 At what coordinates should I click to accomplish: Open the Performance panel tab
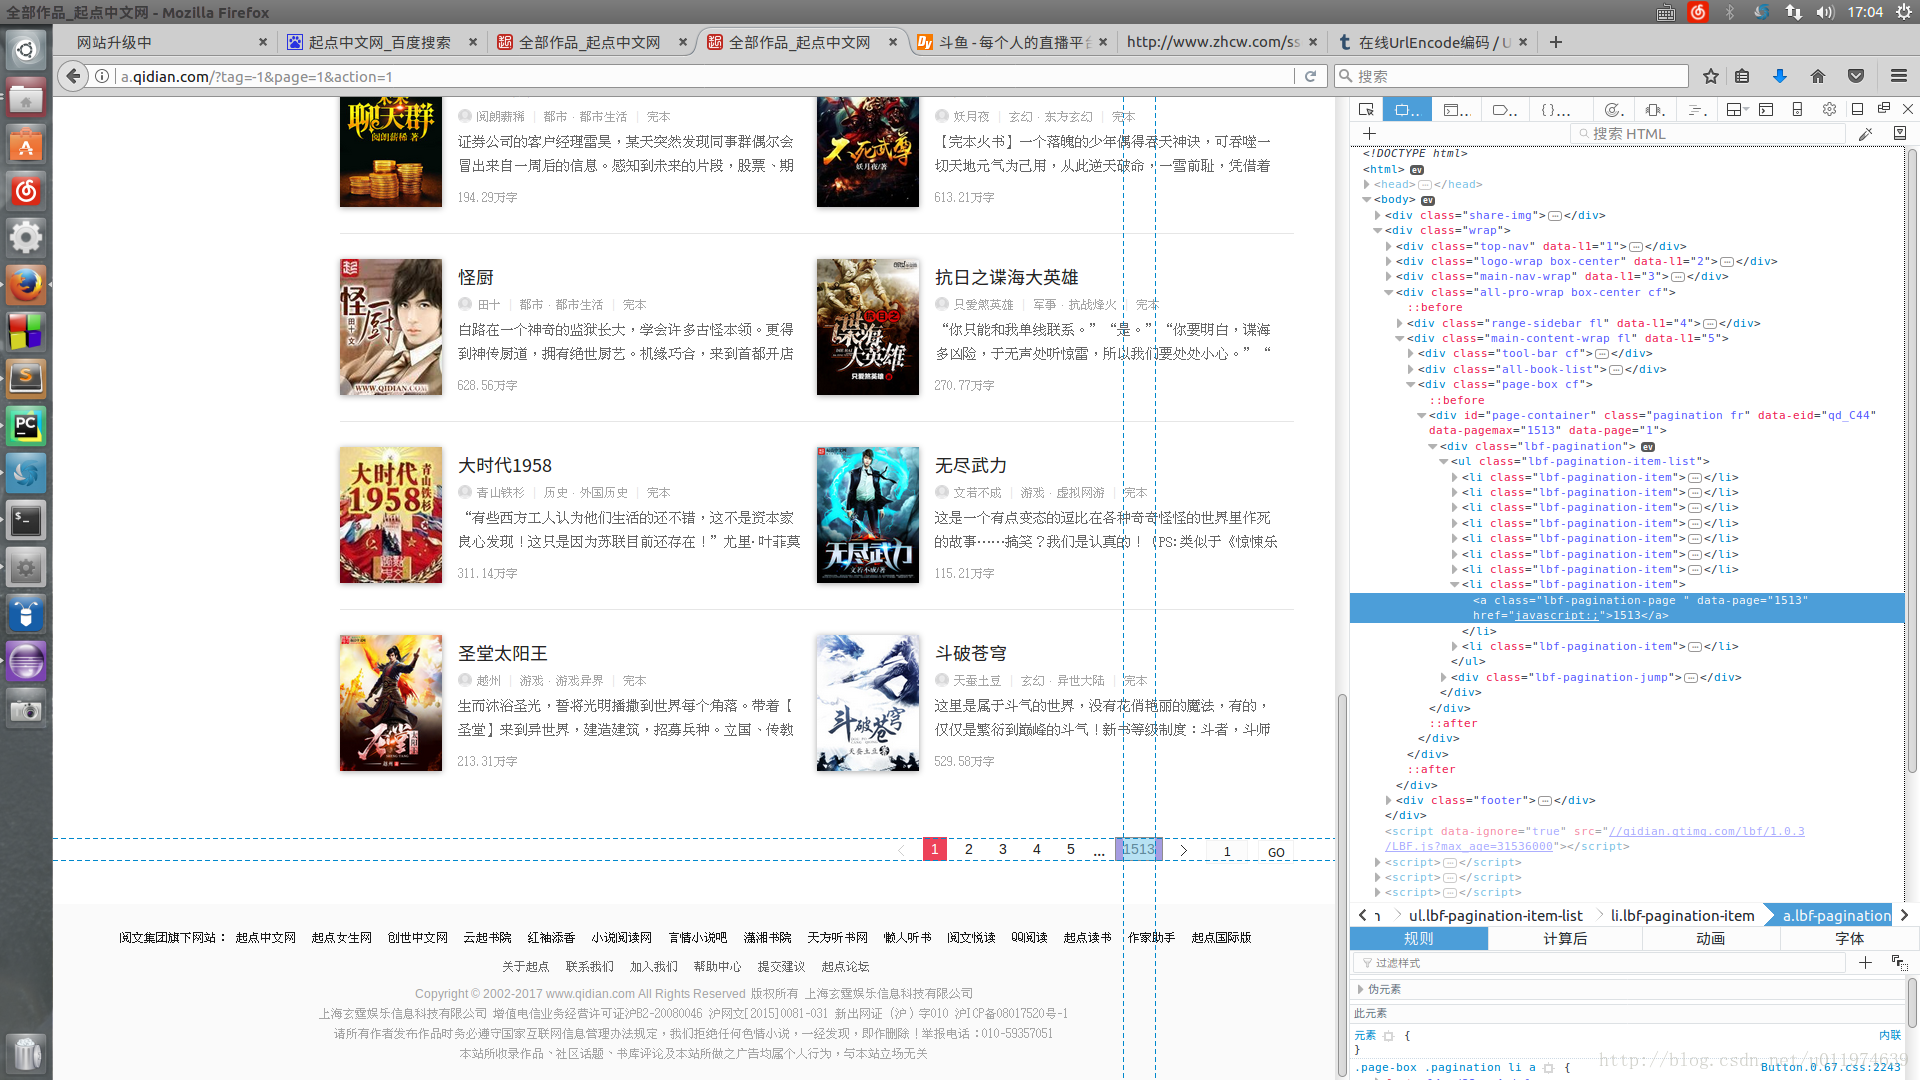click(x=1613, y=109)
